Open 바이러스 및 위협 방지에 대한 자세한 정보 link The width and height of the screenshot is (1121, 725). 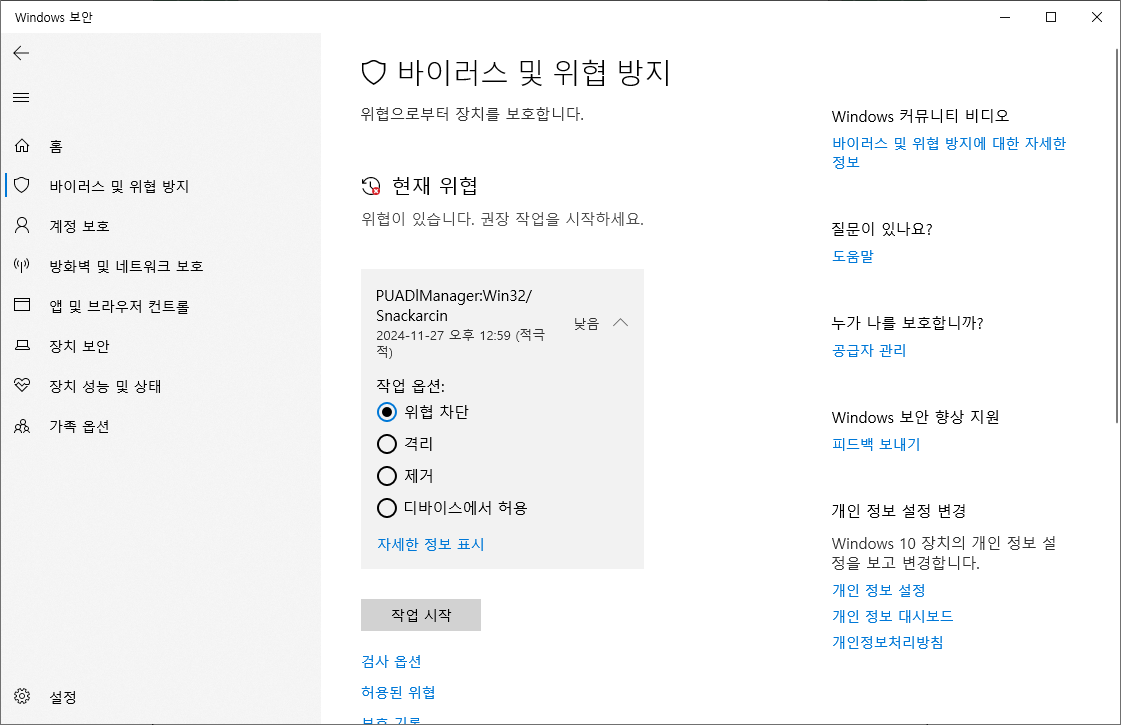tap(949, 152)
